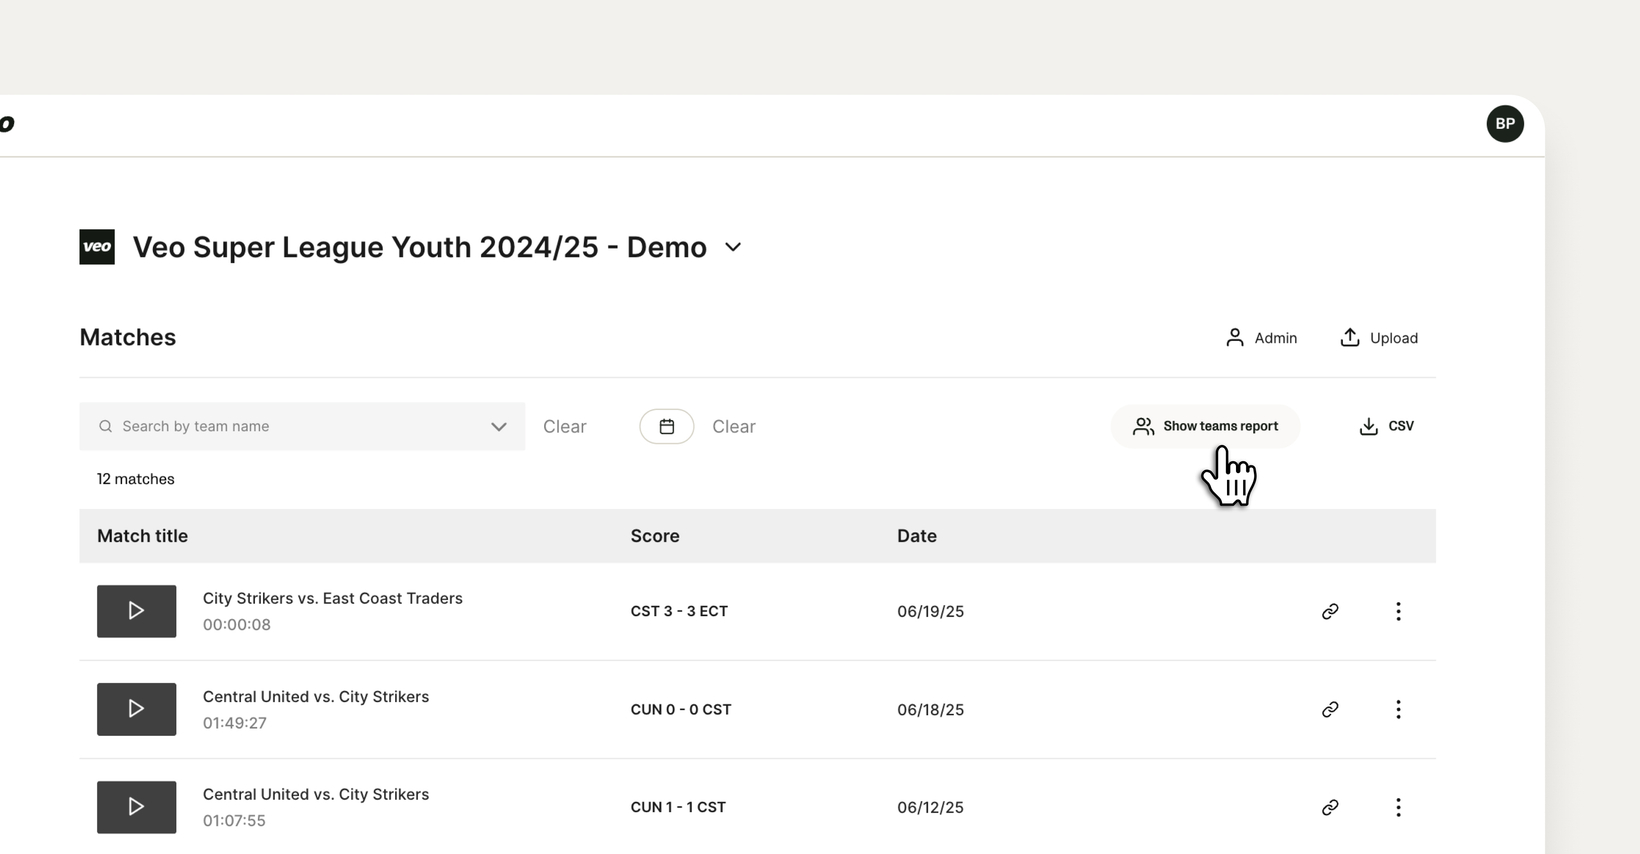
Task: Select the CUN 1 - 1 CST score
Action: point(678,807)
